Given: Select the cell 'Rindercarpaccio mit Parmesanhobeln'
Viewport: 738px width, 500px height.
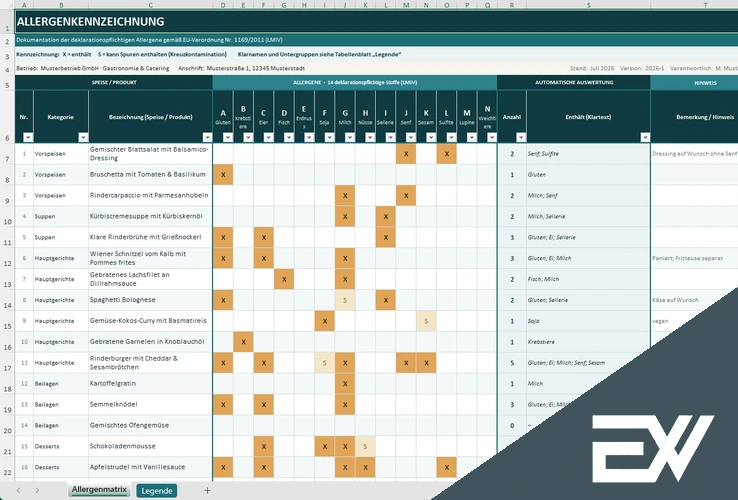Looking at the screenshot, I should [x=150, y=195].
